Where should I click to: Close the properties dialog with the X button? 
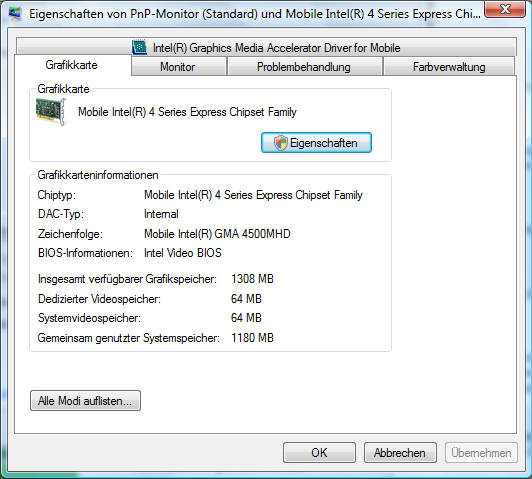coord(505,9)
